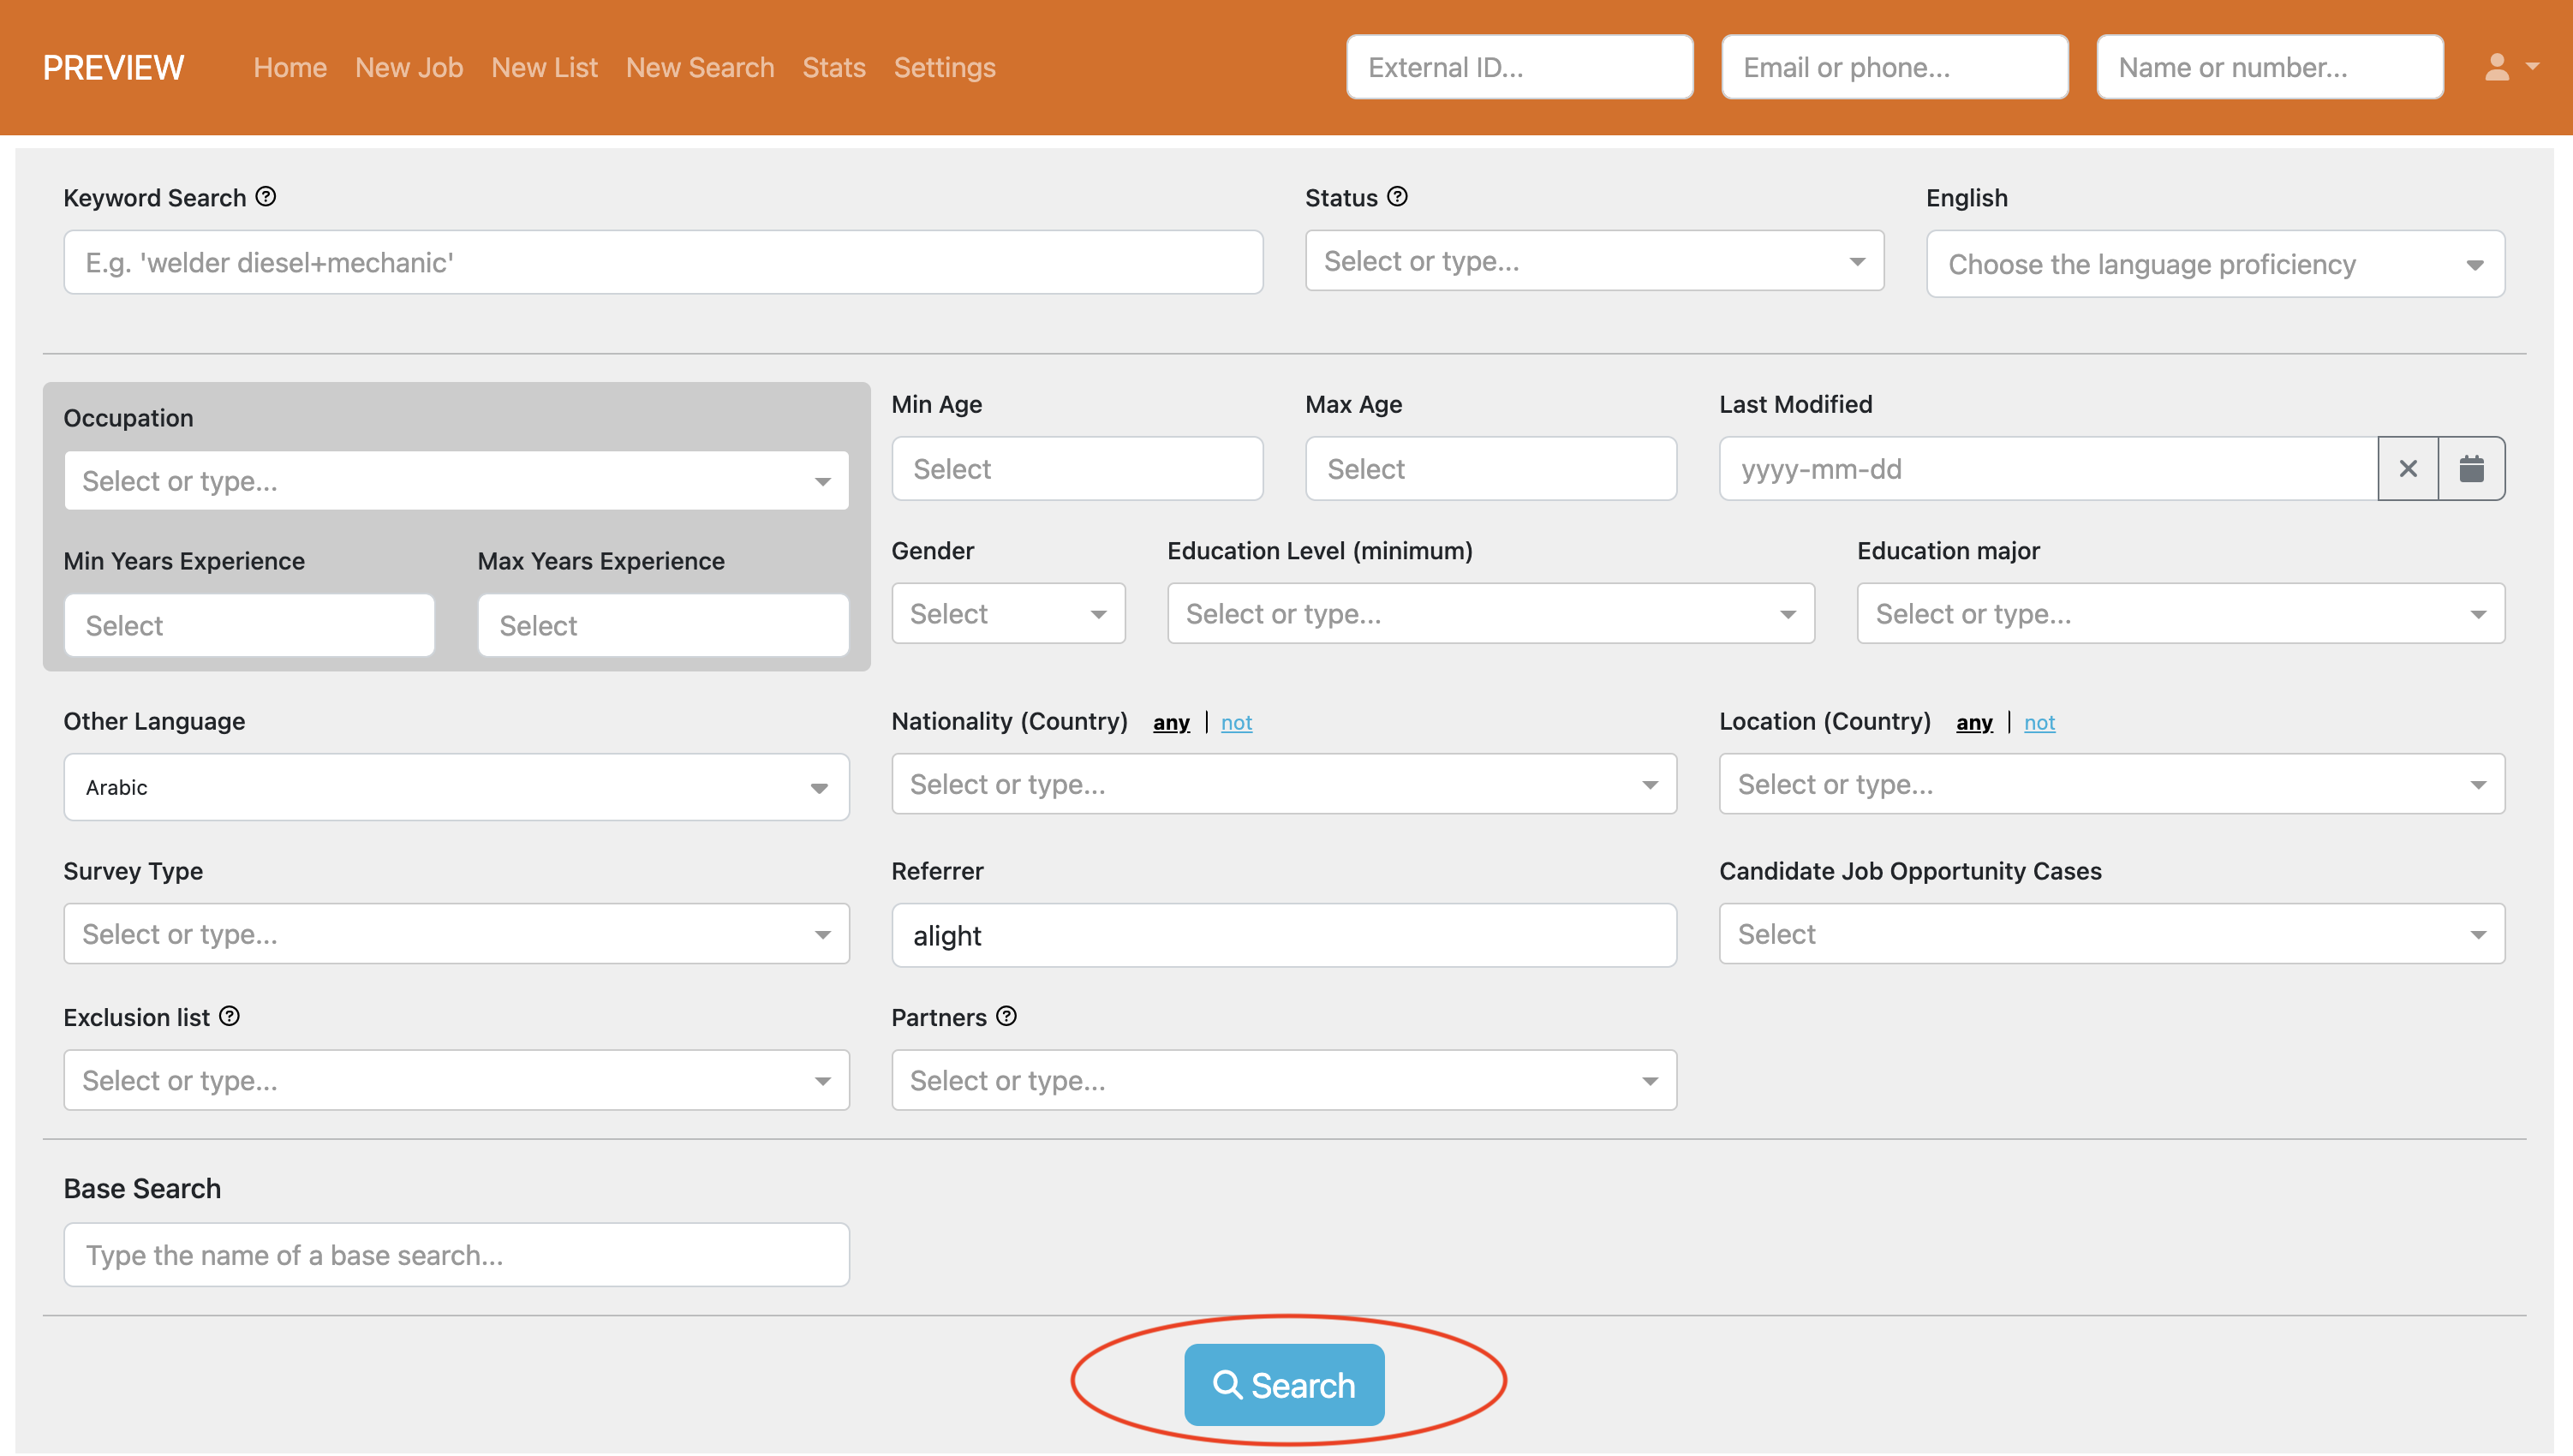2573x1456 pixels.
Task: Toggle Nationality filter to 'not'
Action: (x=1236, y=722)
